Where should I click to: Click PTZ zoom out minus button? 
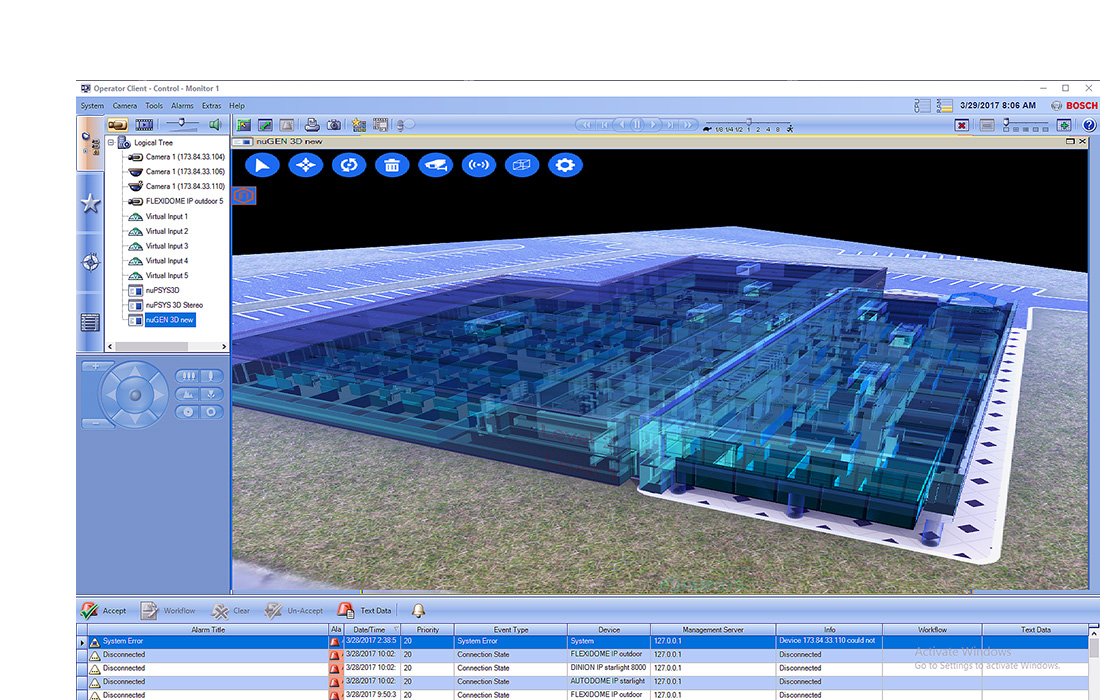point(96,423)
